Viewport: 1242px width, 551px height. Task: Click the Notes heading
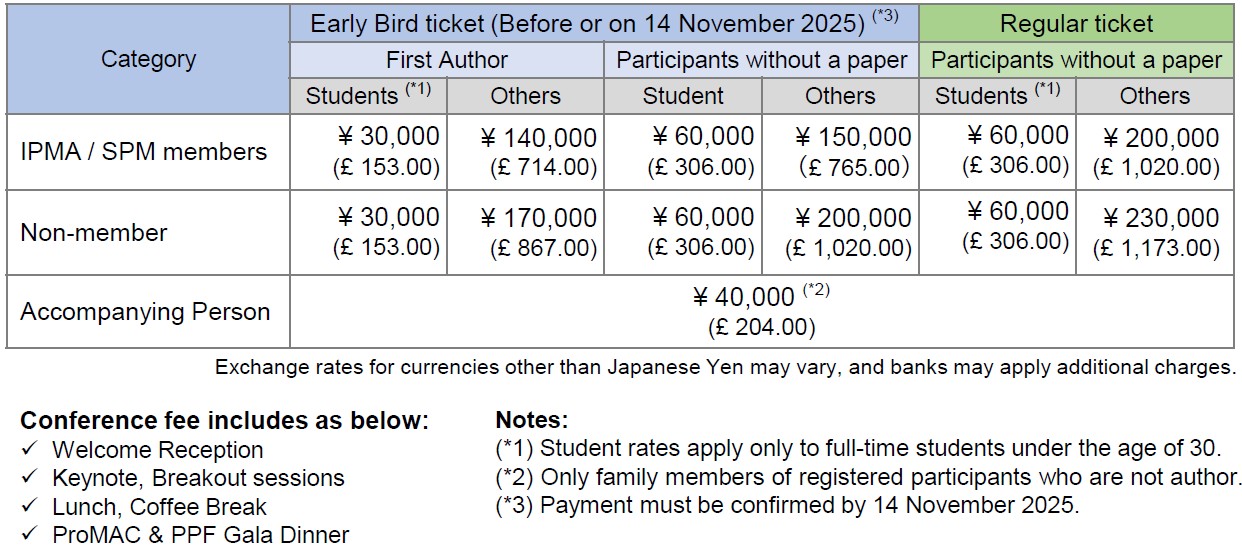coord(532,421)
